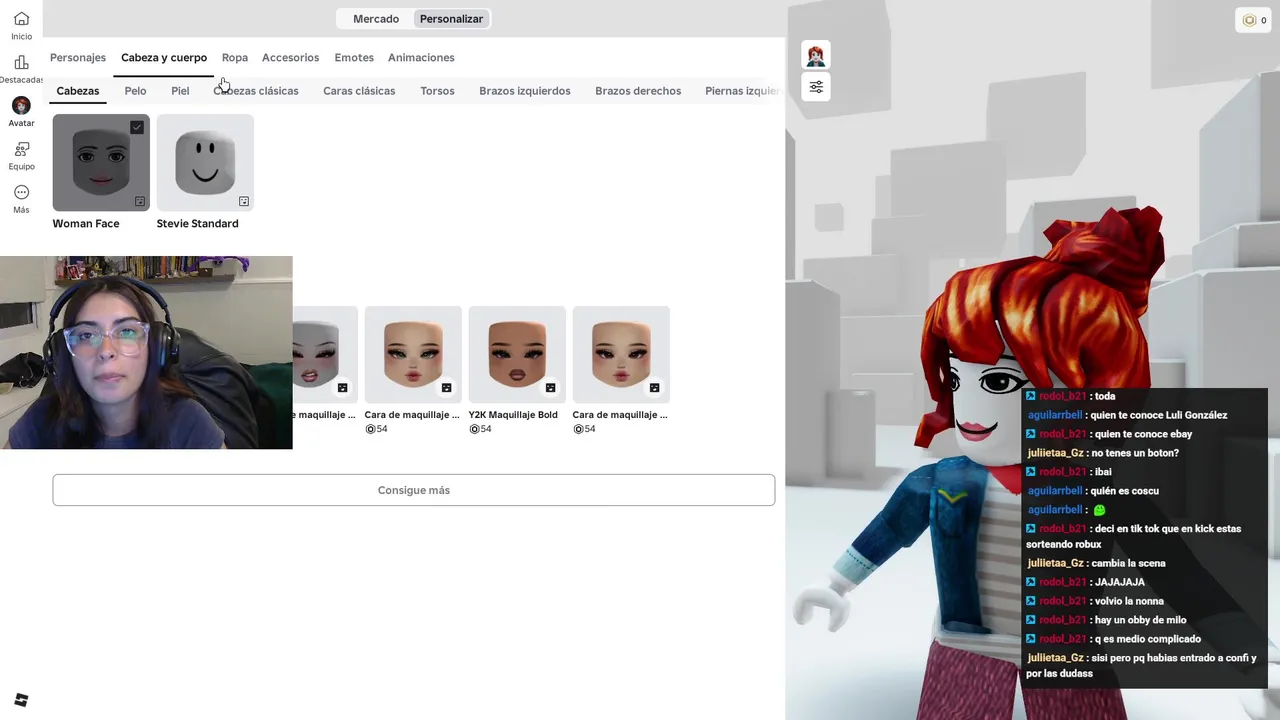Click Stevie Standard item name
This screenshot has height=720, width=1280.
[197, 224]
